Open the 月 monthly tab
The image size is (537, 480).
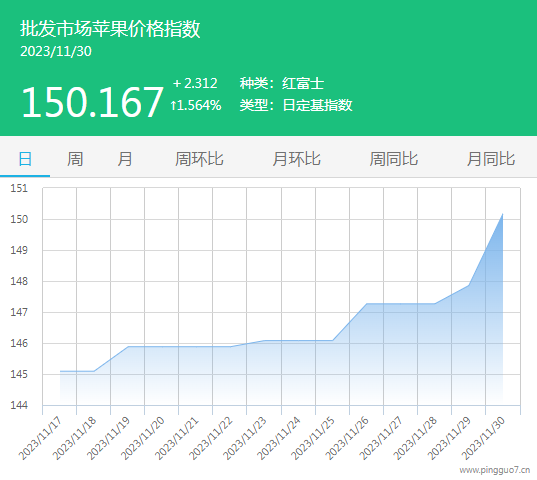coord(125,159)
